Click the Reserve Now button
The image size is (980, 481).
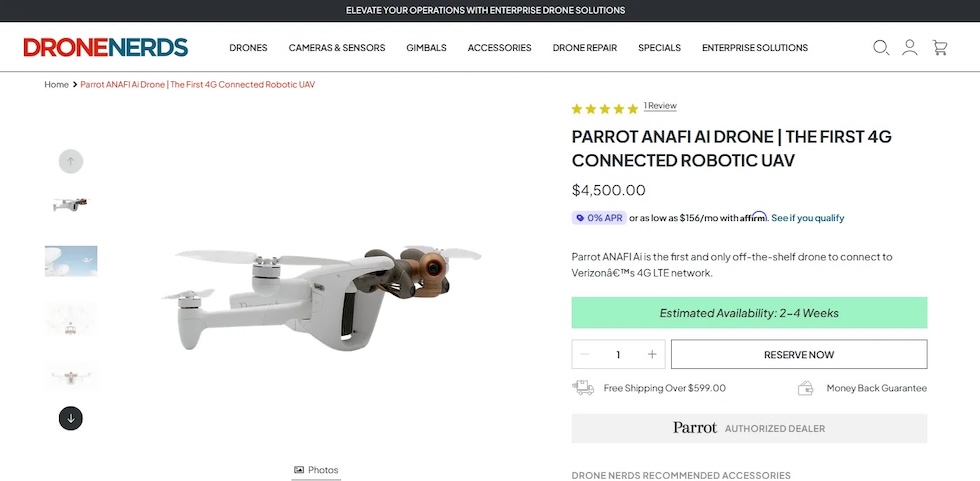click(x=799, y=354)
